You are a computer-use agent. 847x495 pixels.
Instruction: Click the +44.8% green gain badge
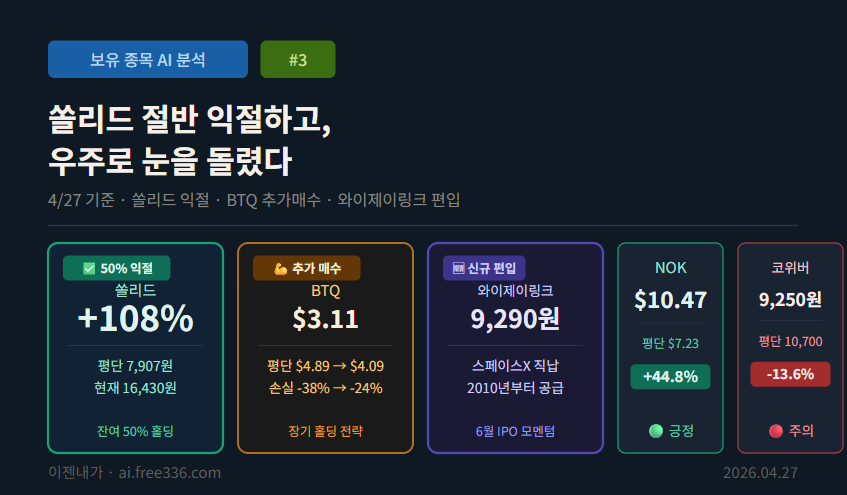click(x=670, y=377)
